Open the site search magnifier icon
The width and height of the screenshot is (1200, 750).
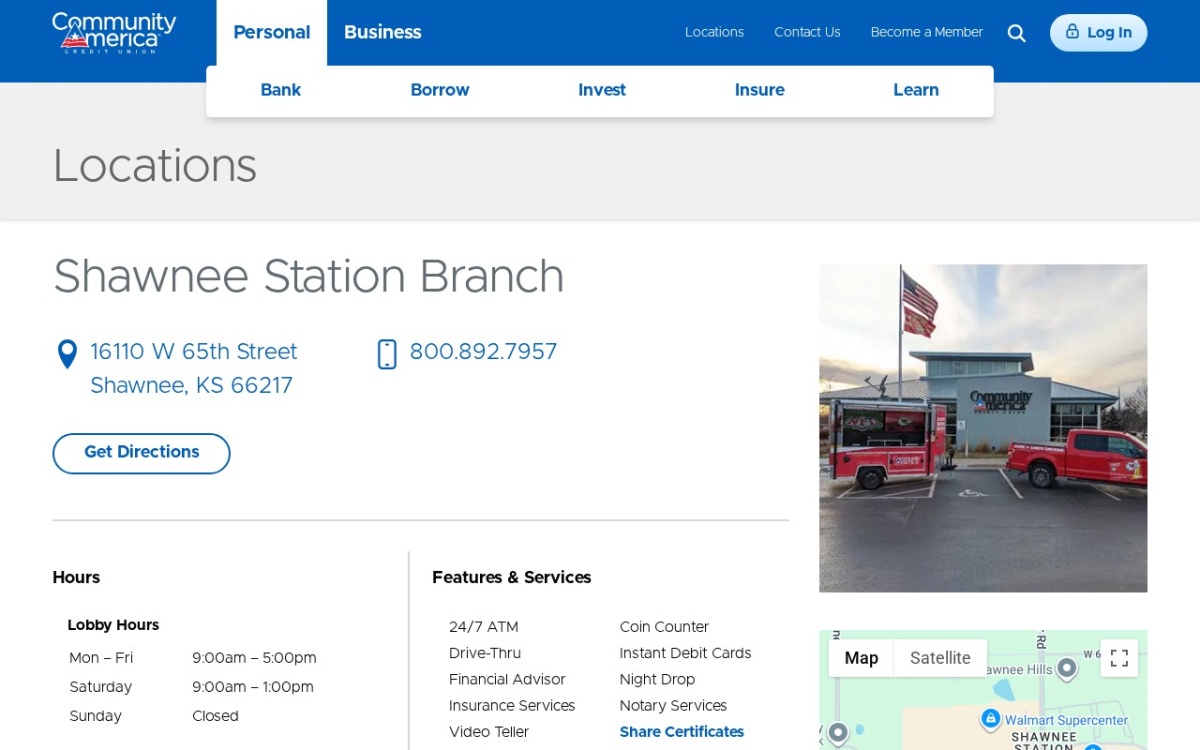pos(1016,33)
